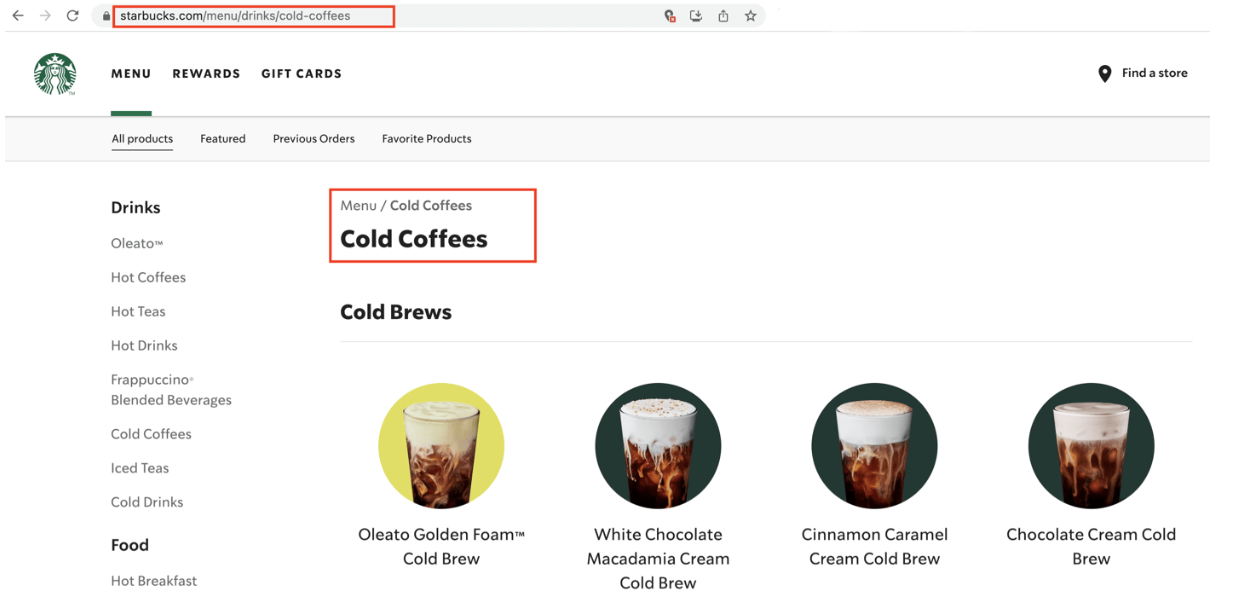Open the Rewards menu item

coord(206,74)
